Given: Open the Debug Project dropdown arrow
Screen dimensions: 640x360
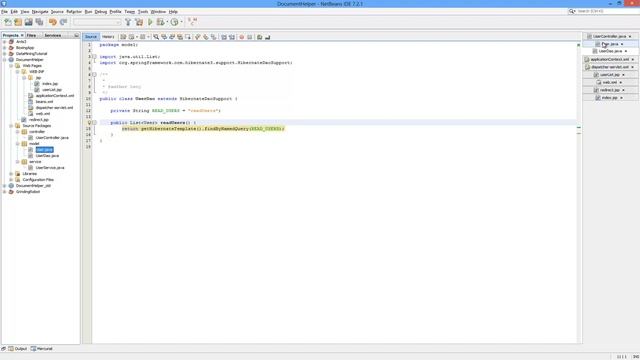Looking at the screenshot, I should (x=167, y=22).
